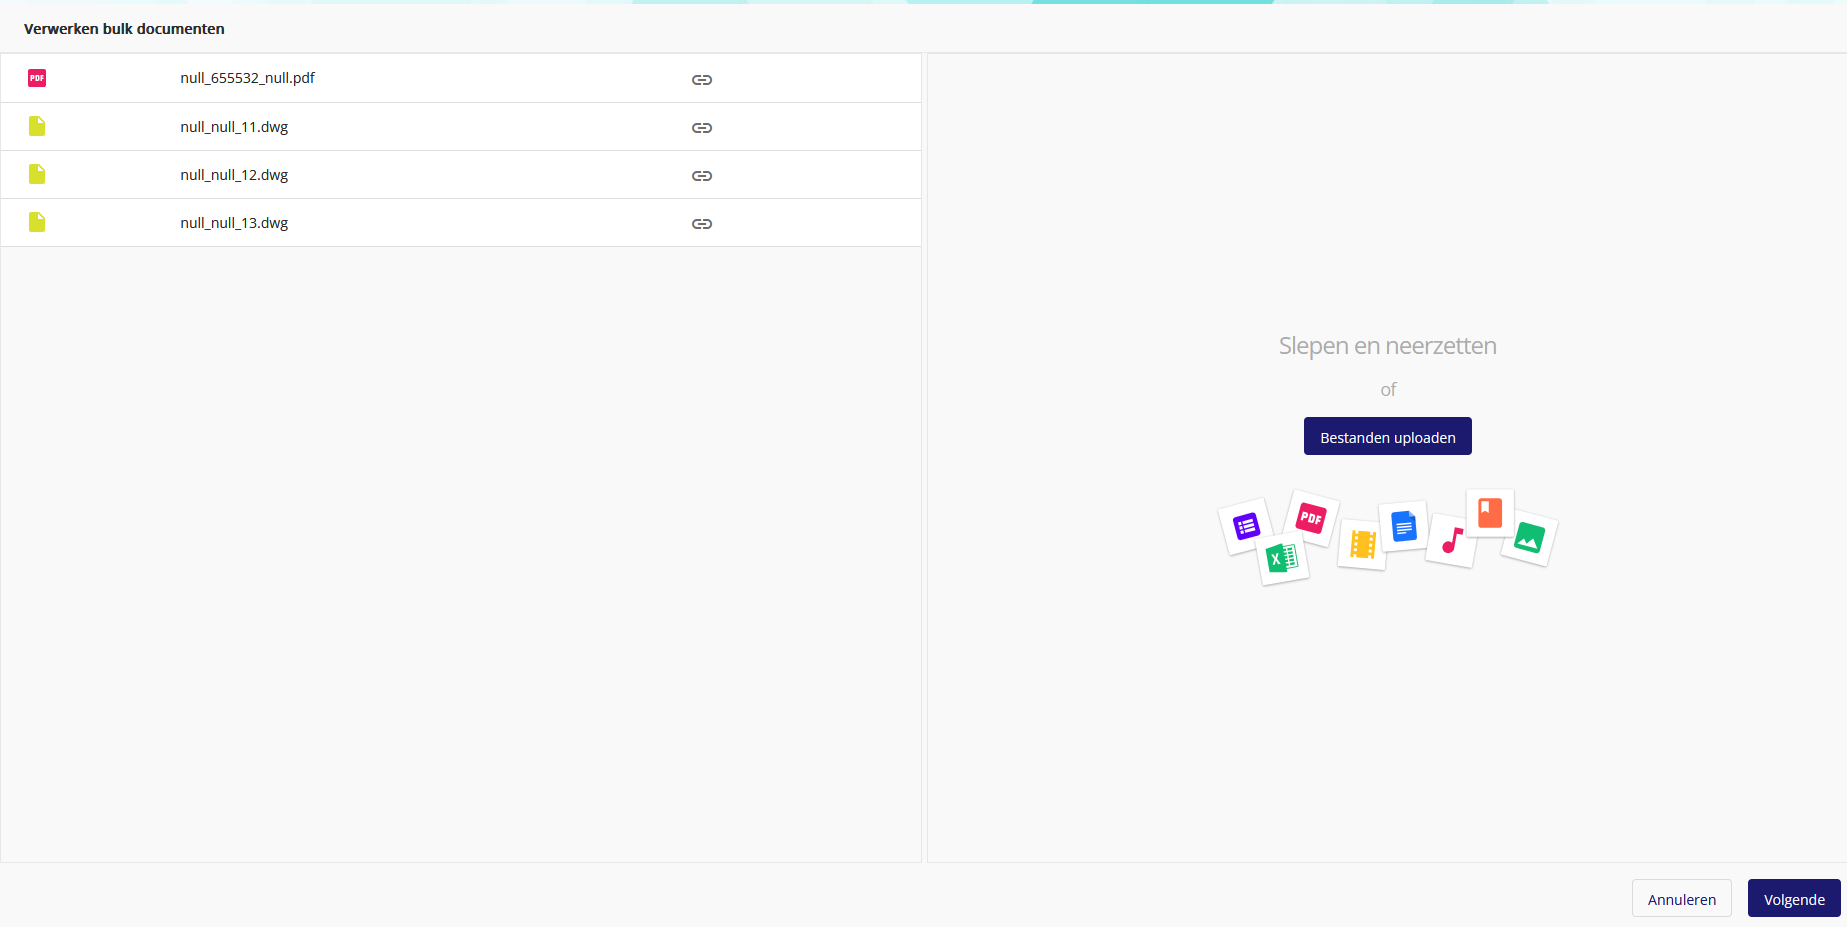
Task: Click the Verwerken bulk documenten heading
Action: pos(124,29)
